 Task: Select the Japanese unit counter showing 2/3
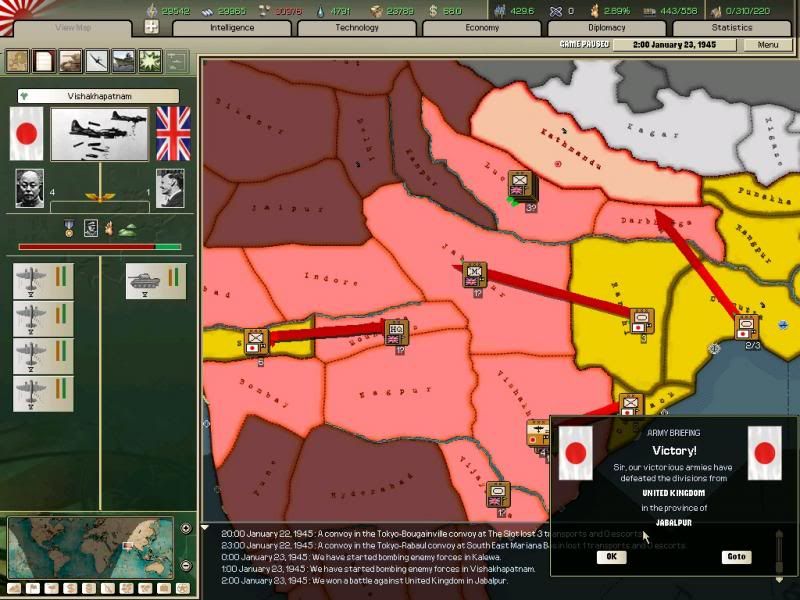[746, 328]
